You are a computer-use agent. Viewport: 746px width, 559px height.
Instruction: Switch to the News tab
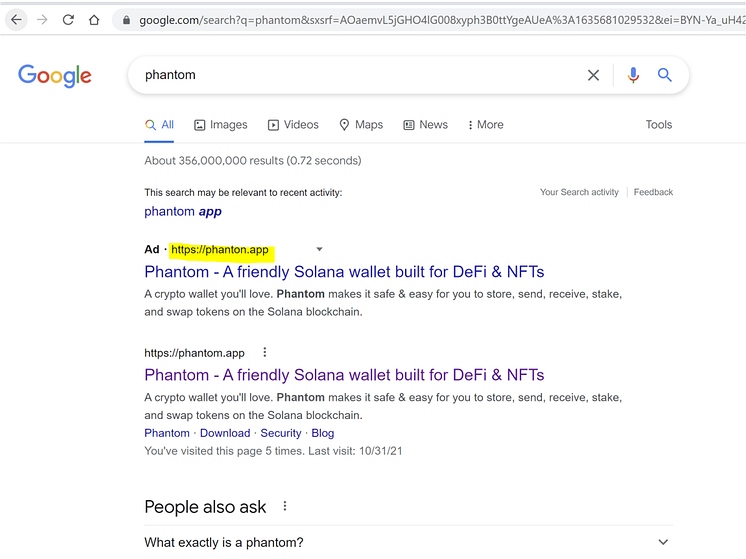tap(426, 125)
